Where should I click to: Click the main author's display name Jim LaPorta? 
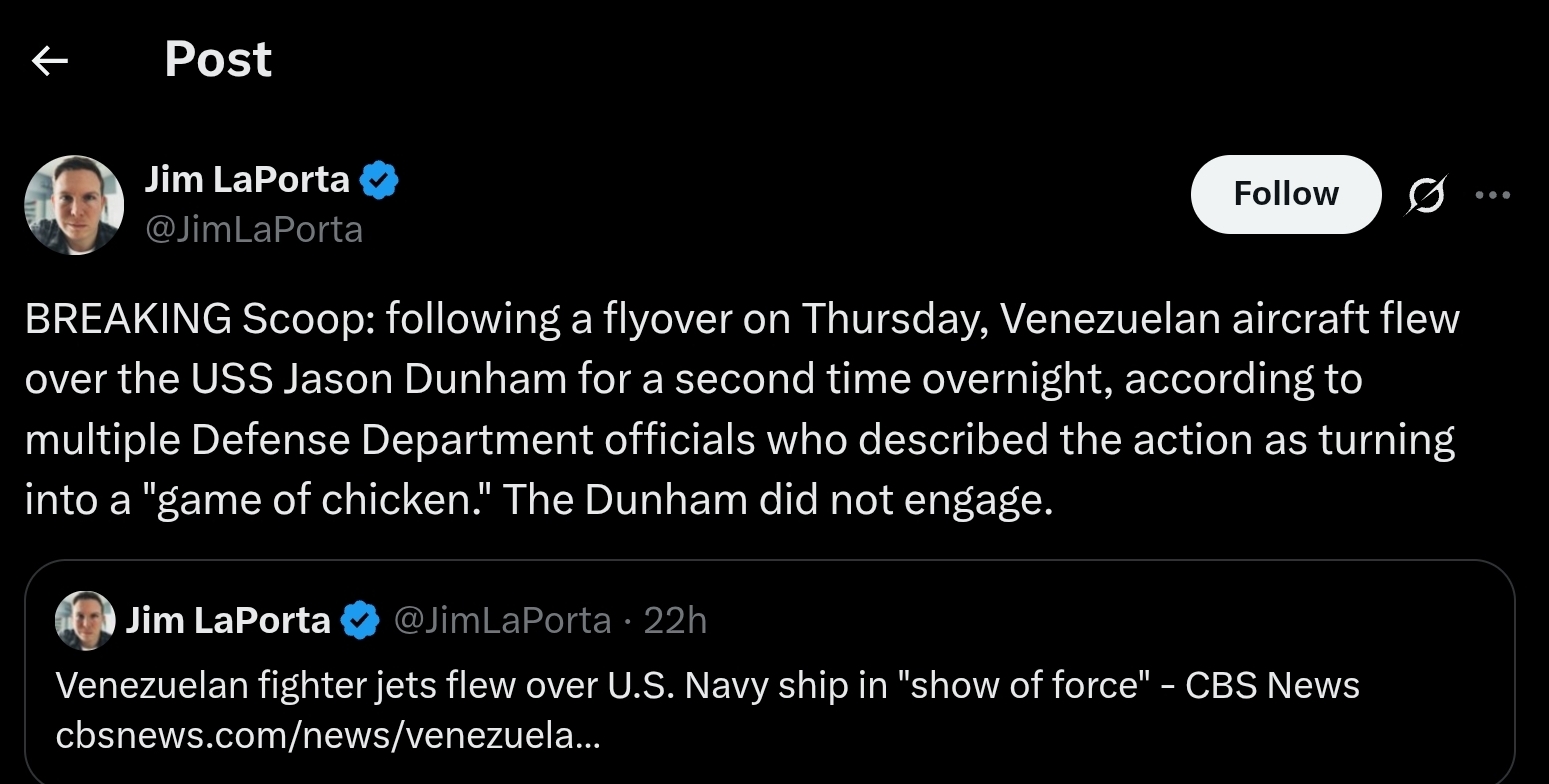click(x=247, y=180)
